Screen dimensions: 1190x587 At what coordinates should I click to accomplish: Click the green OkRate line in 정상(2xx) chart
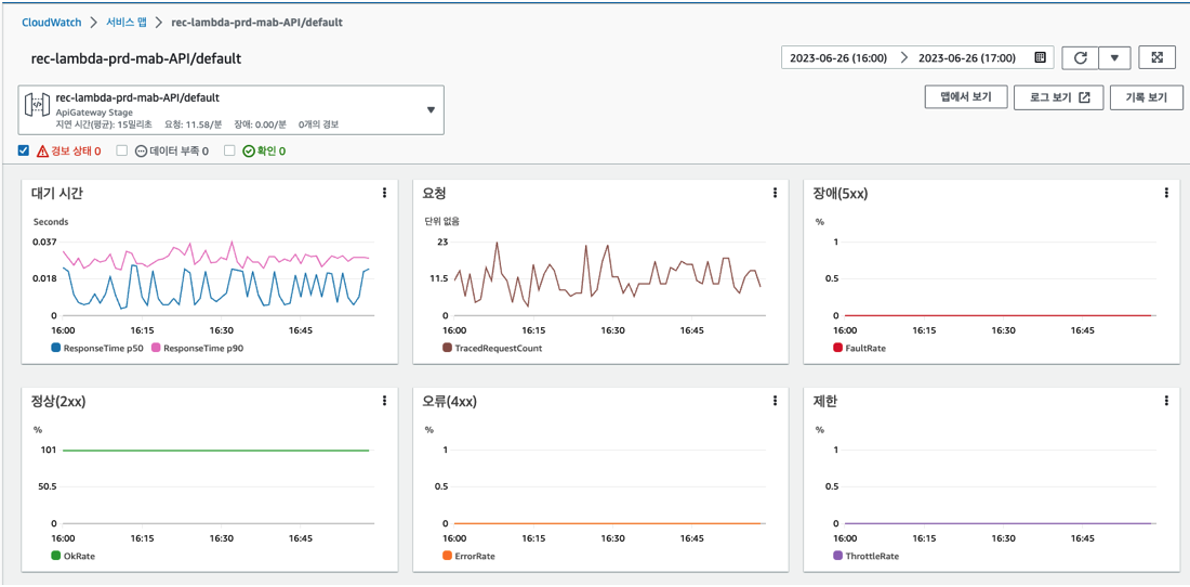click(216, 450)
